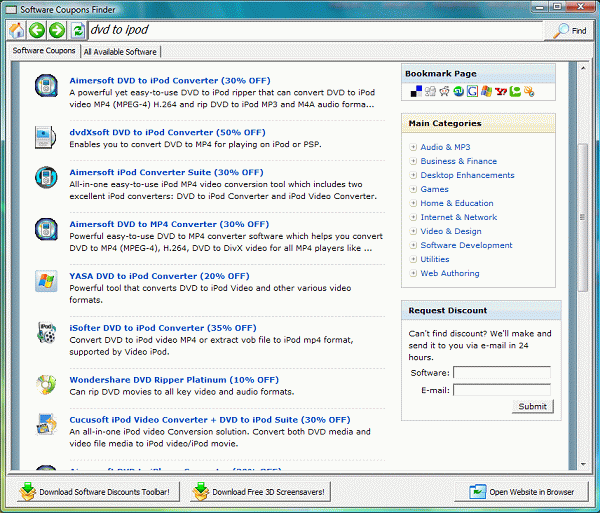Go to the Home page icon
This screenshot has width=600, height=513.
click(x=16, y=30)
